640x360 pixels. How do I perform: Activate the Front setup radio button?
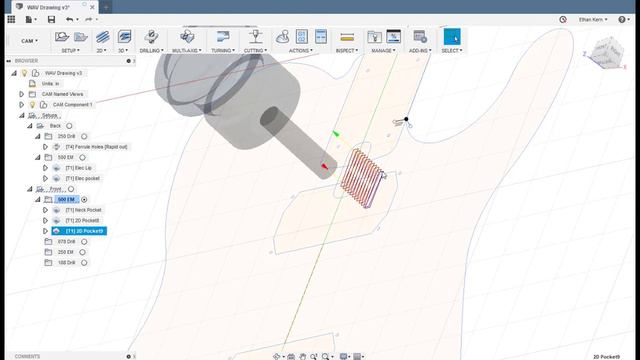pyautogui.click(x=71, y=189)
